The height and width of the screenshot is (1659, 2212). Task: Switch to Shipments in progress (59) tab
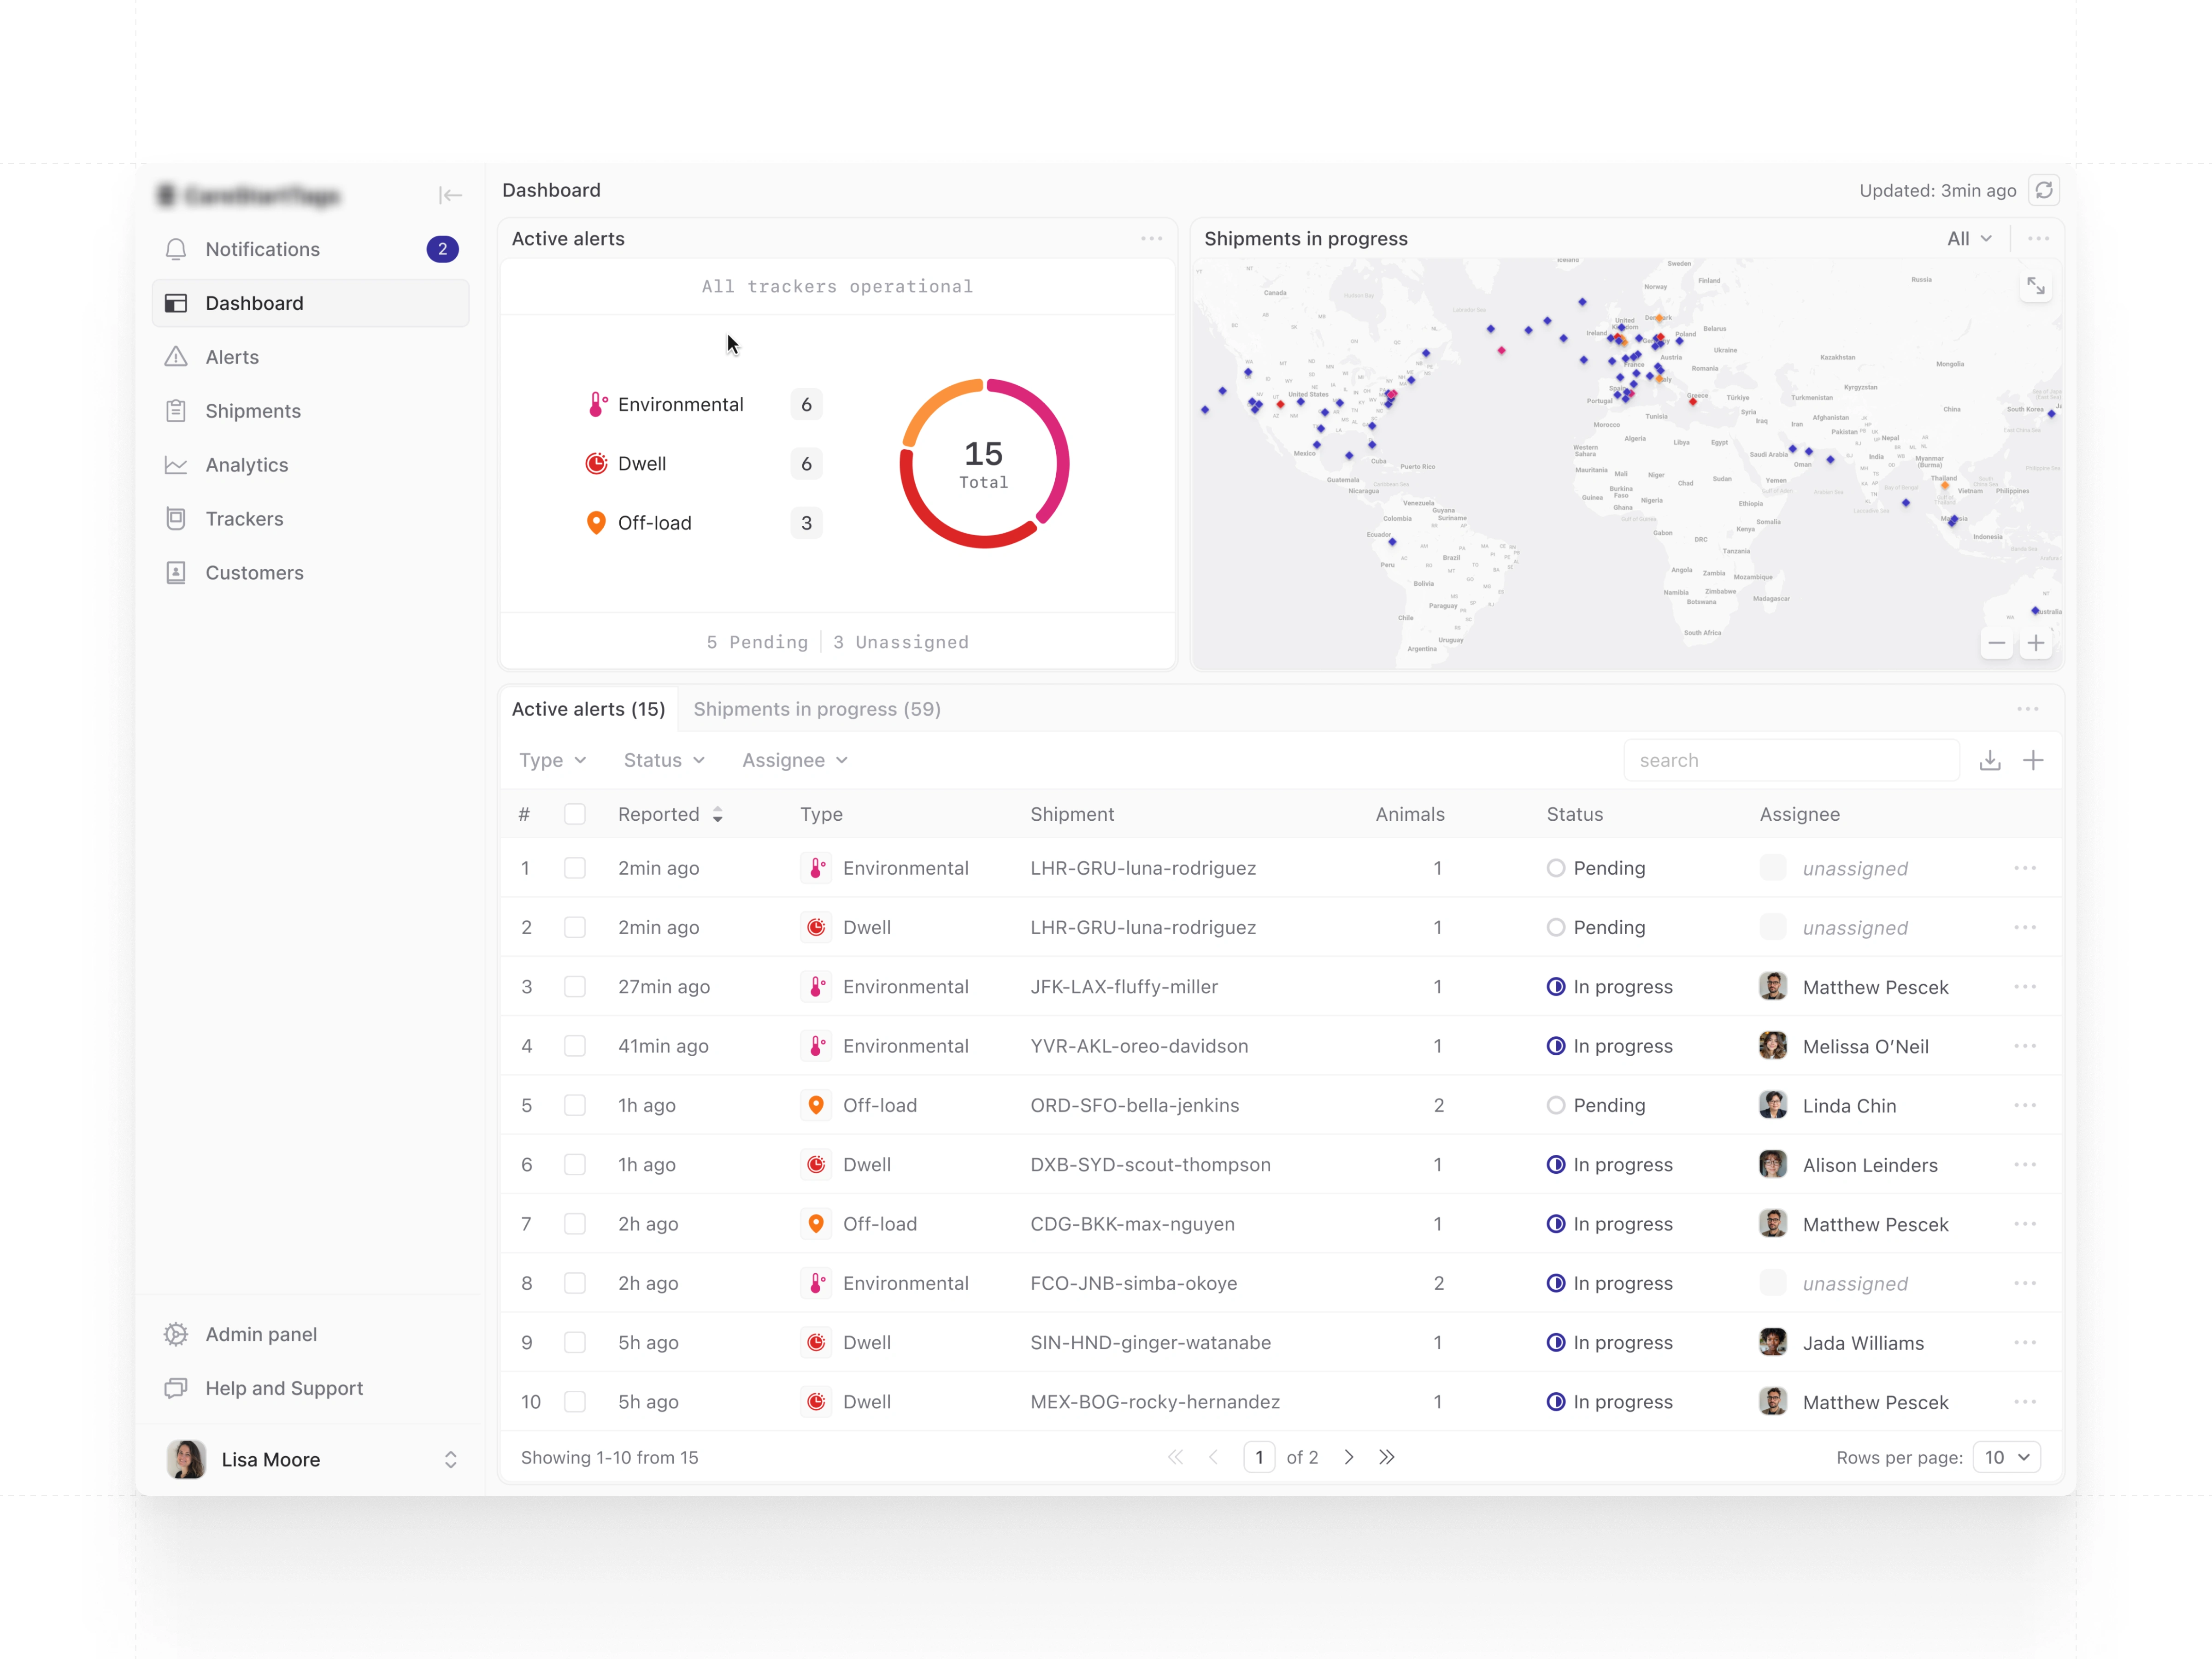pos(817,709)
